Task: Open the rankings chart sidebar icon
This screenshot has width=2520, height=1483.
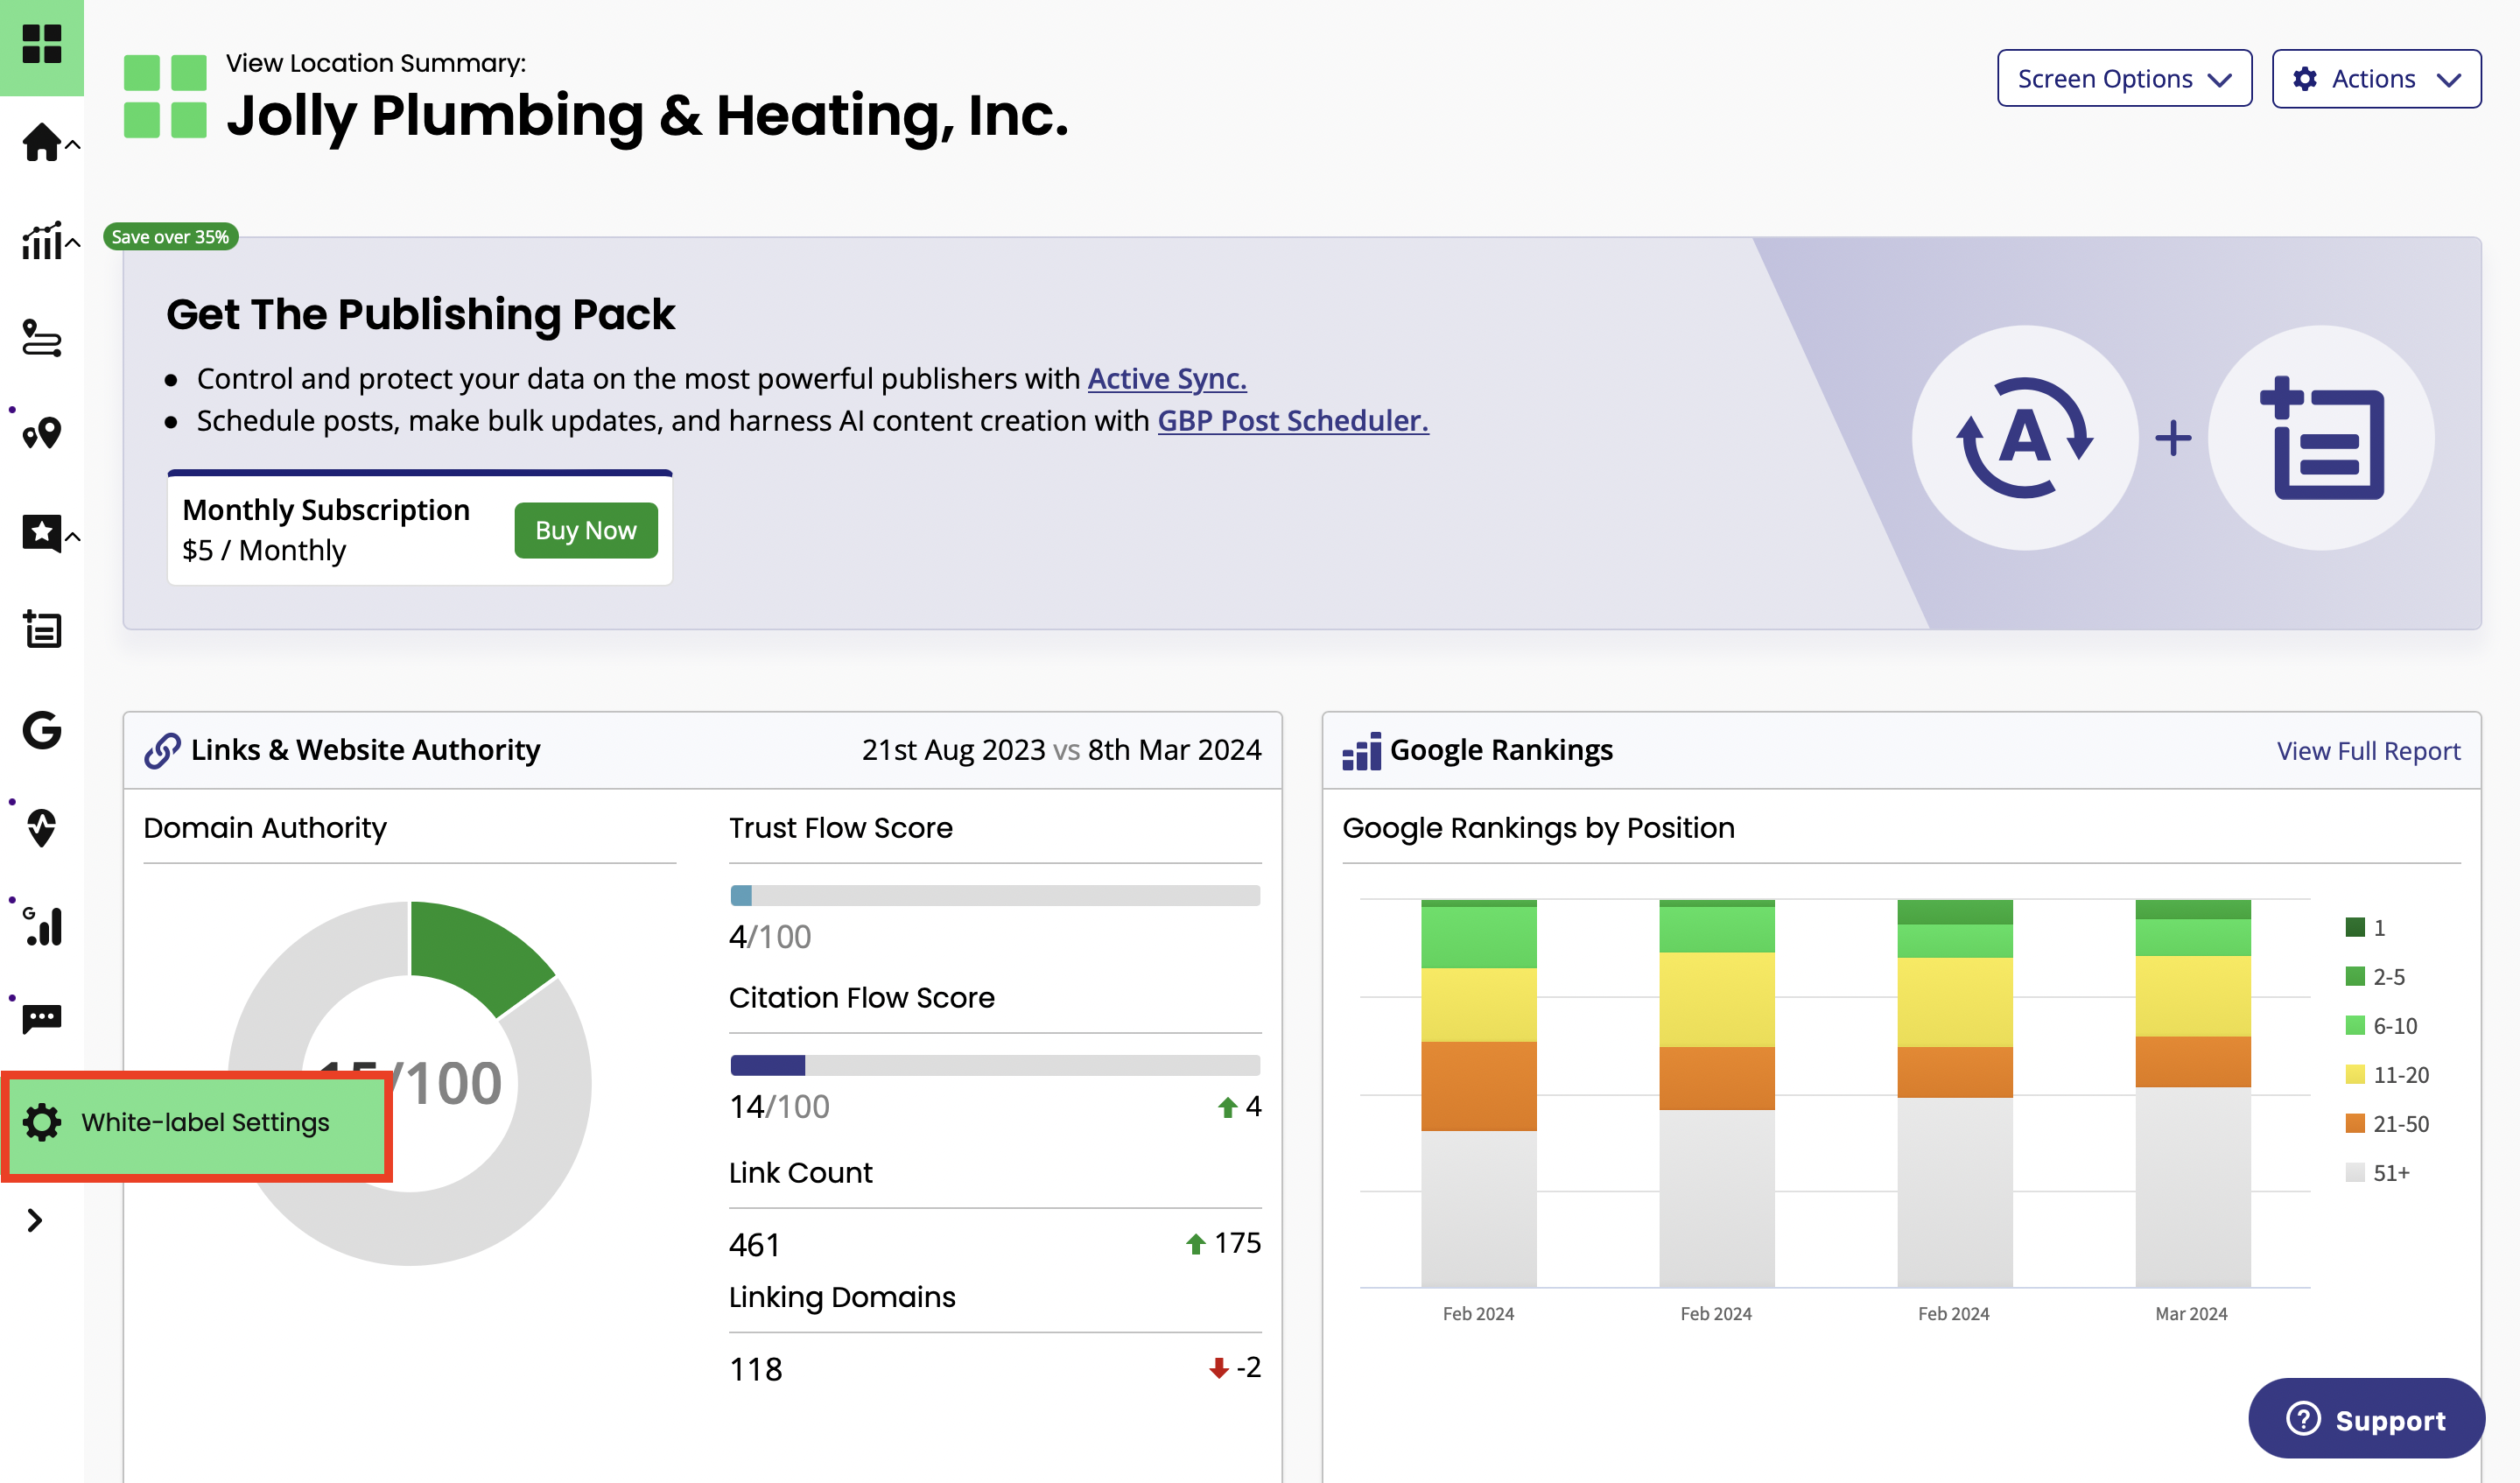Action: click(x=41, y=241)
